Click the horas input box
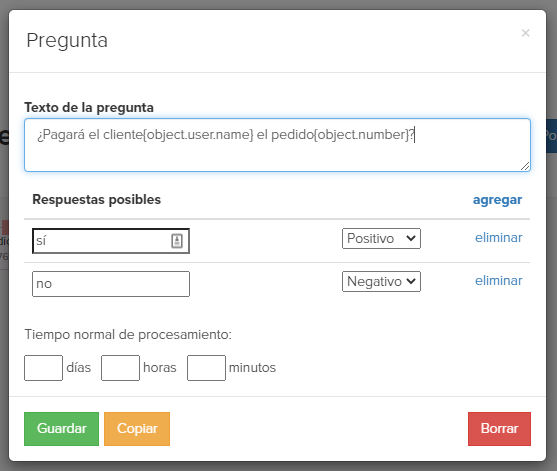Viewport: 557px width, 471px height. coord(120,368)
